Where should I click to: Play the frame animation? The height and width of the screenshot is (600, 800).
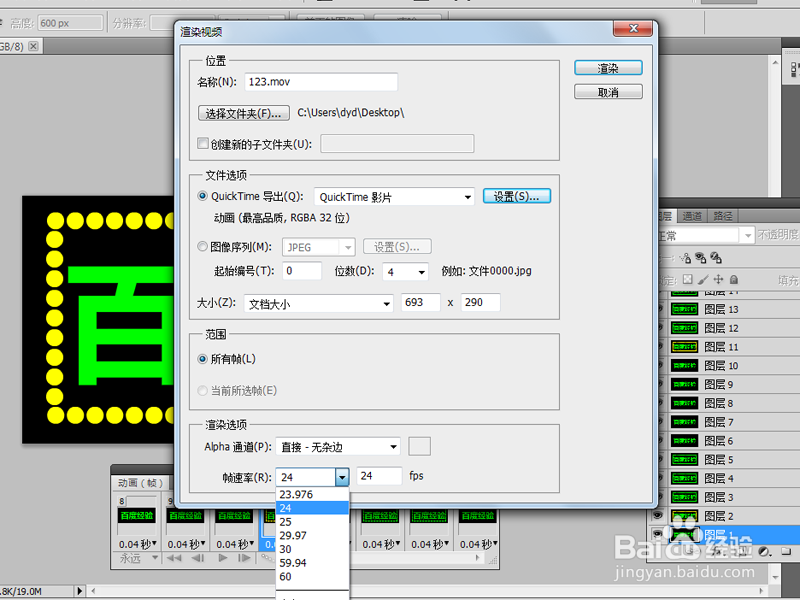pyautogui.click(x=222, y=558)
